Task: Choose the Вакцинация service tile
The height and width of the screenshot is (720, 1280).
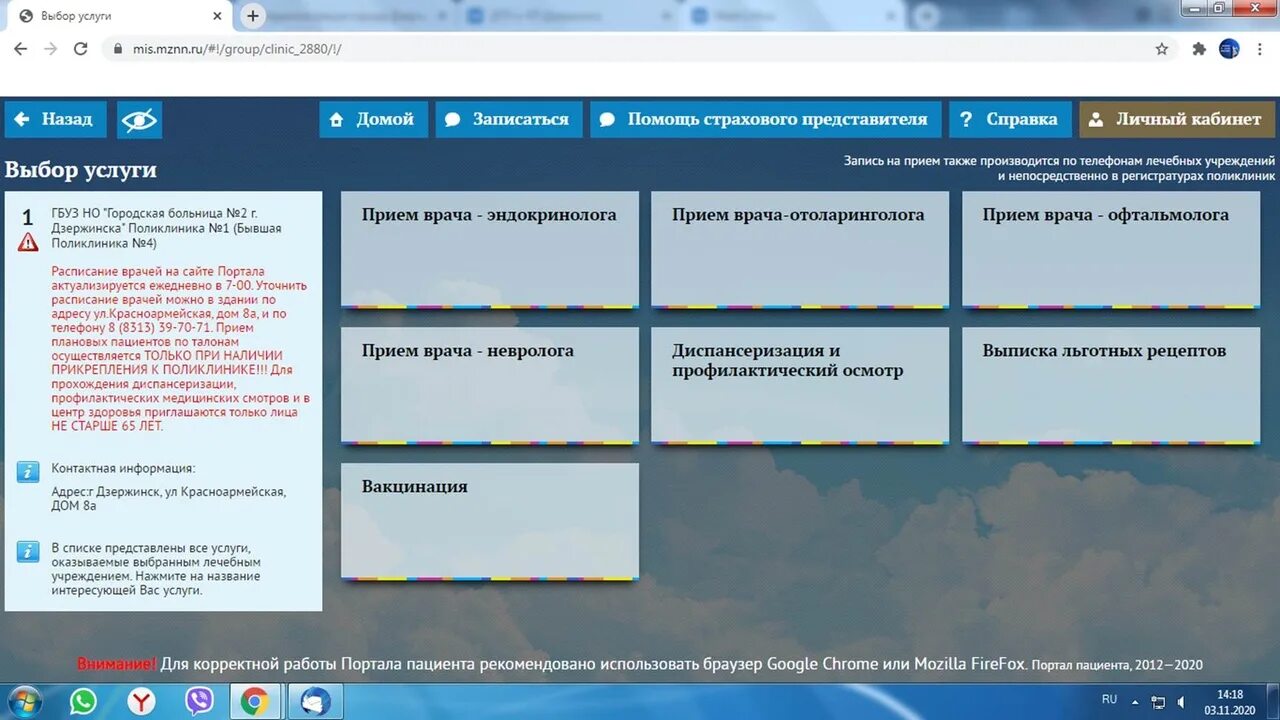Action: (490, 521)
